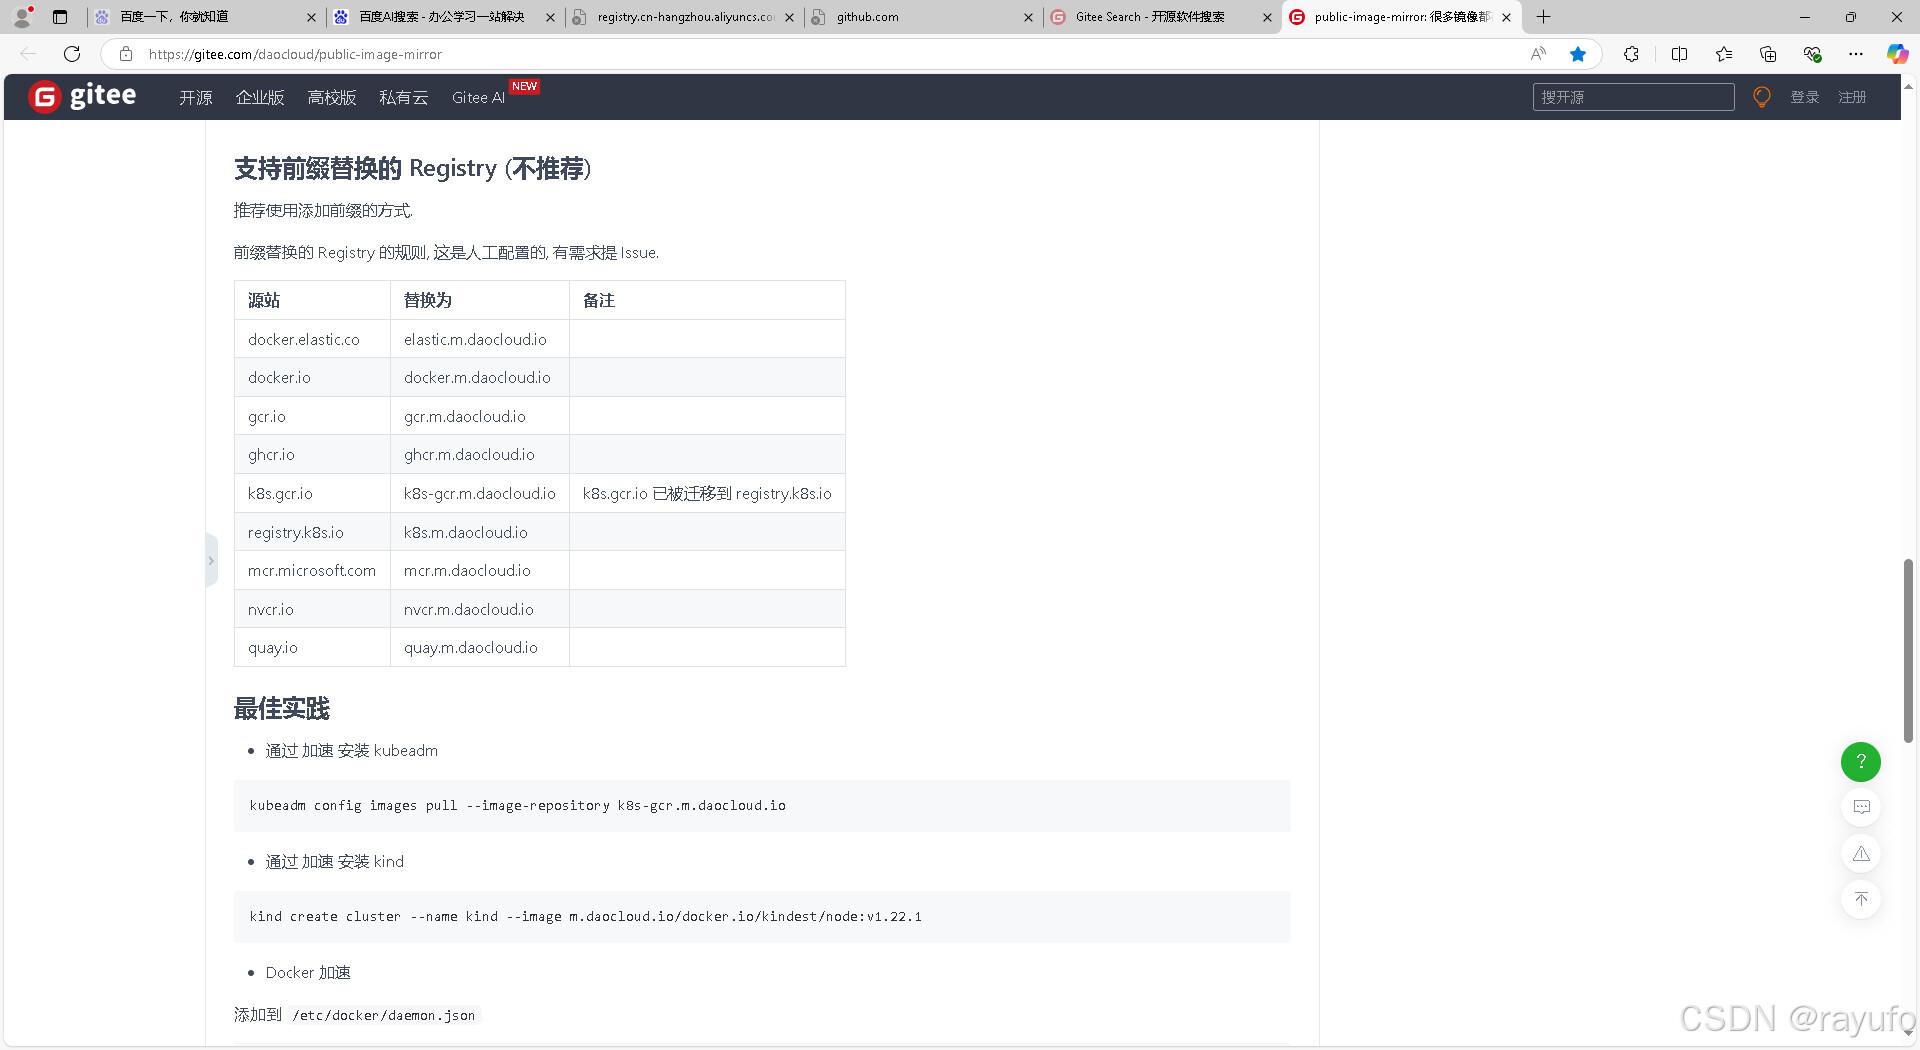The width and height of the screenshot is (1920, 1050).
Task: Select quay.m.daocloud.io table cell
Action: (x=479, y=647)
